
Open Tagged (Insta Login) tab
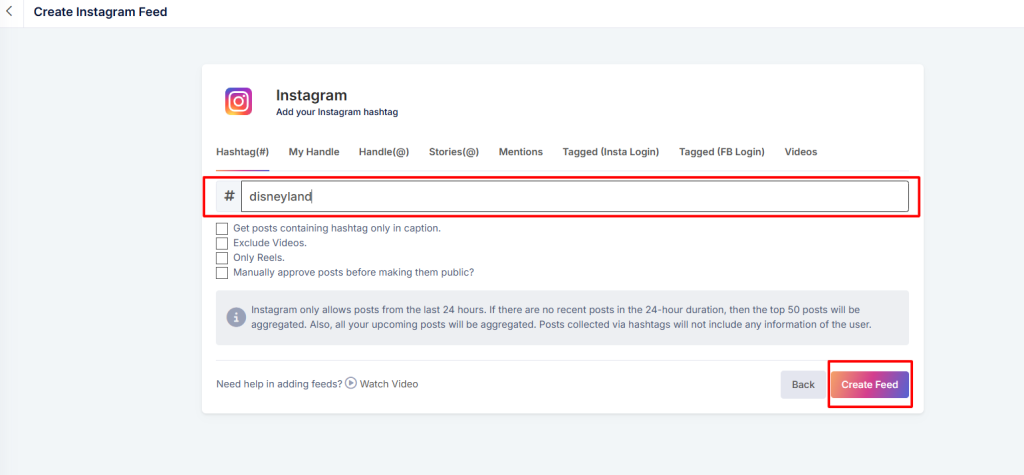610,152
